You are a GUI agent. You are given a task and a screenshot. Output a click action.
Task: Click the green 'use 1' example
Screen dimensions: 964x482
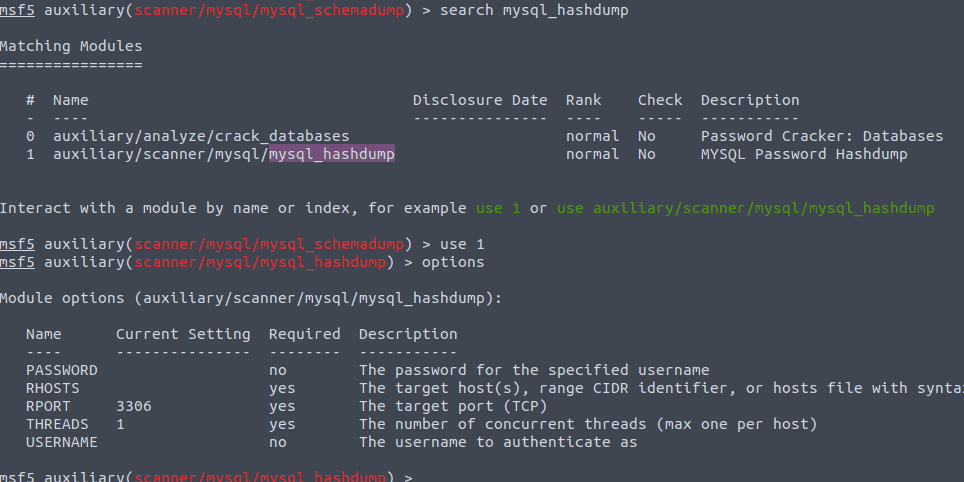[x=498, y=208]
